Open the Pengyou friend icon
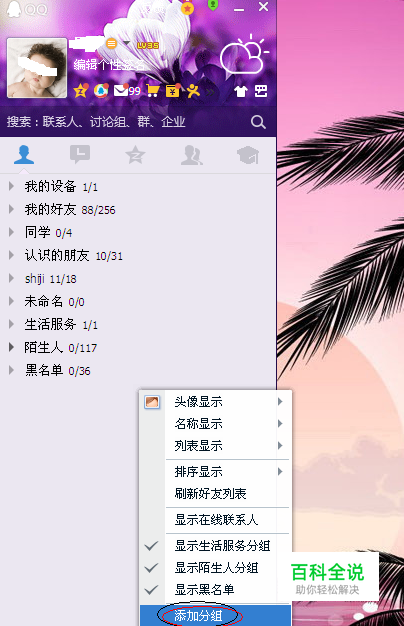 point(193,91)
